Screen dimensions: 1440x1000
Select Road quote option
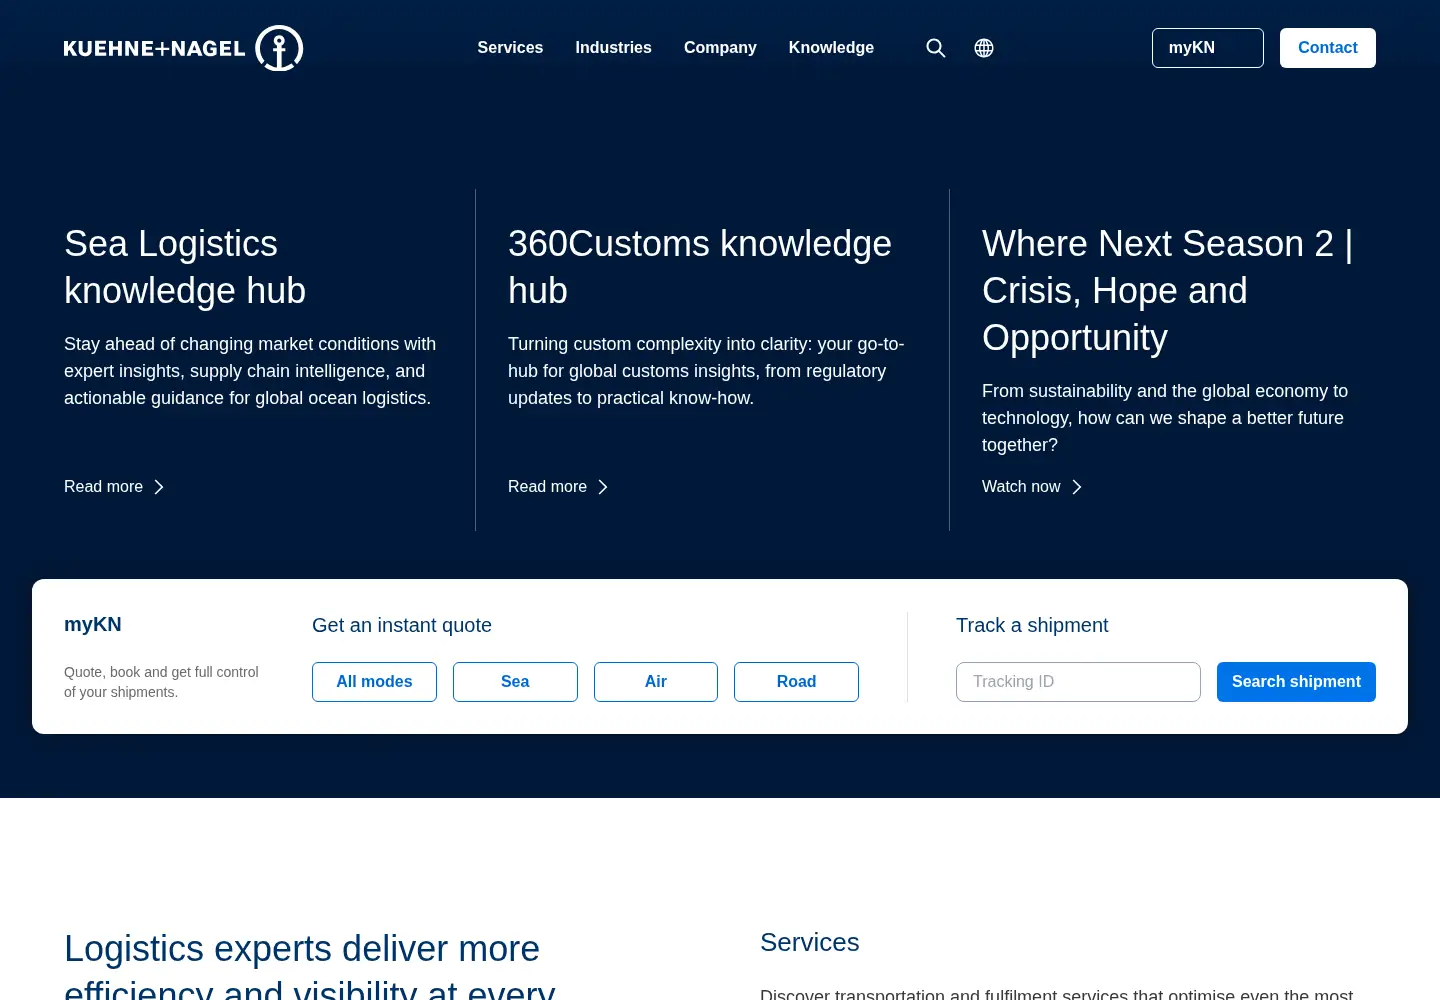[796, 682]
